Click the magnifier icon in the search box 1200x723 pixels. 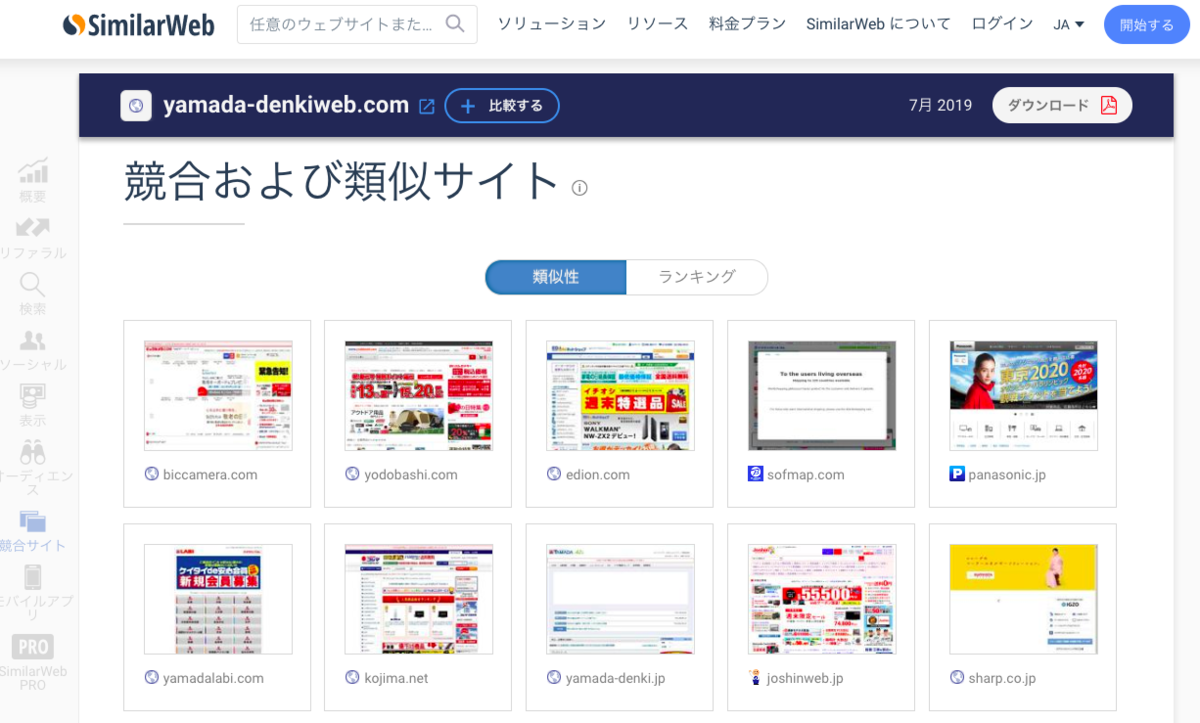(x=455, y=22)
